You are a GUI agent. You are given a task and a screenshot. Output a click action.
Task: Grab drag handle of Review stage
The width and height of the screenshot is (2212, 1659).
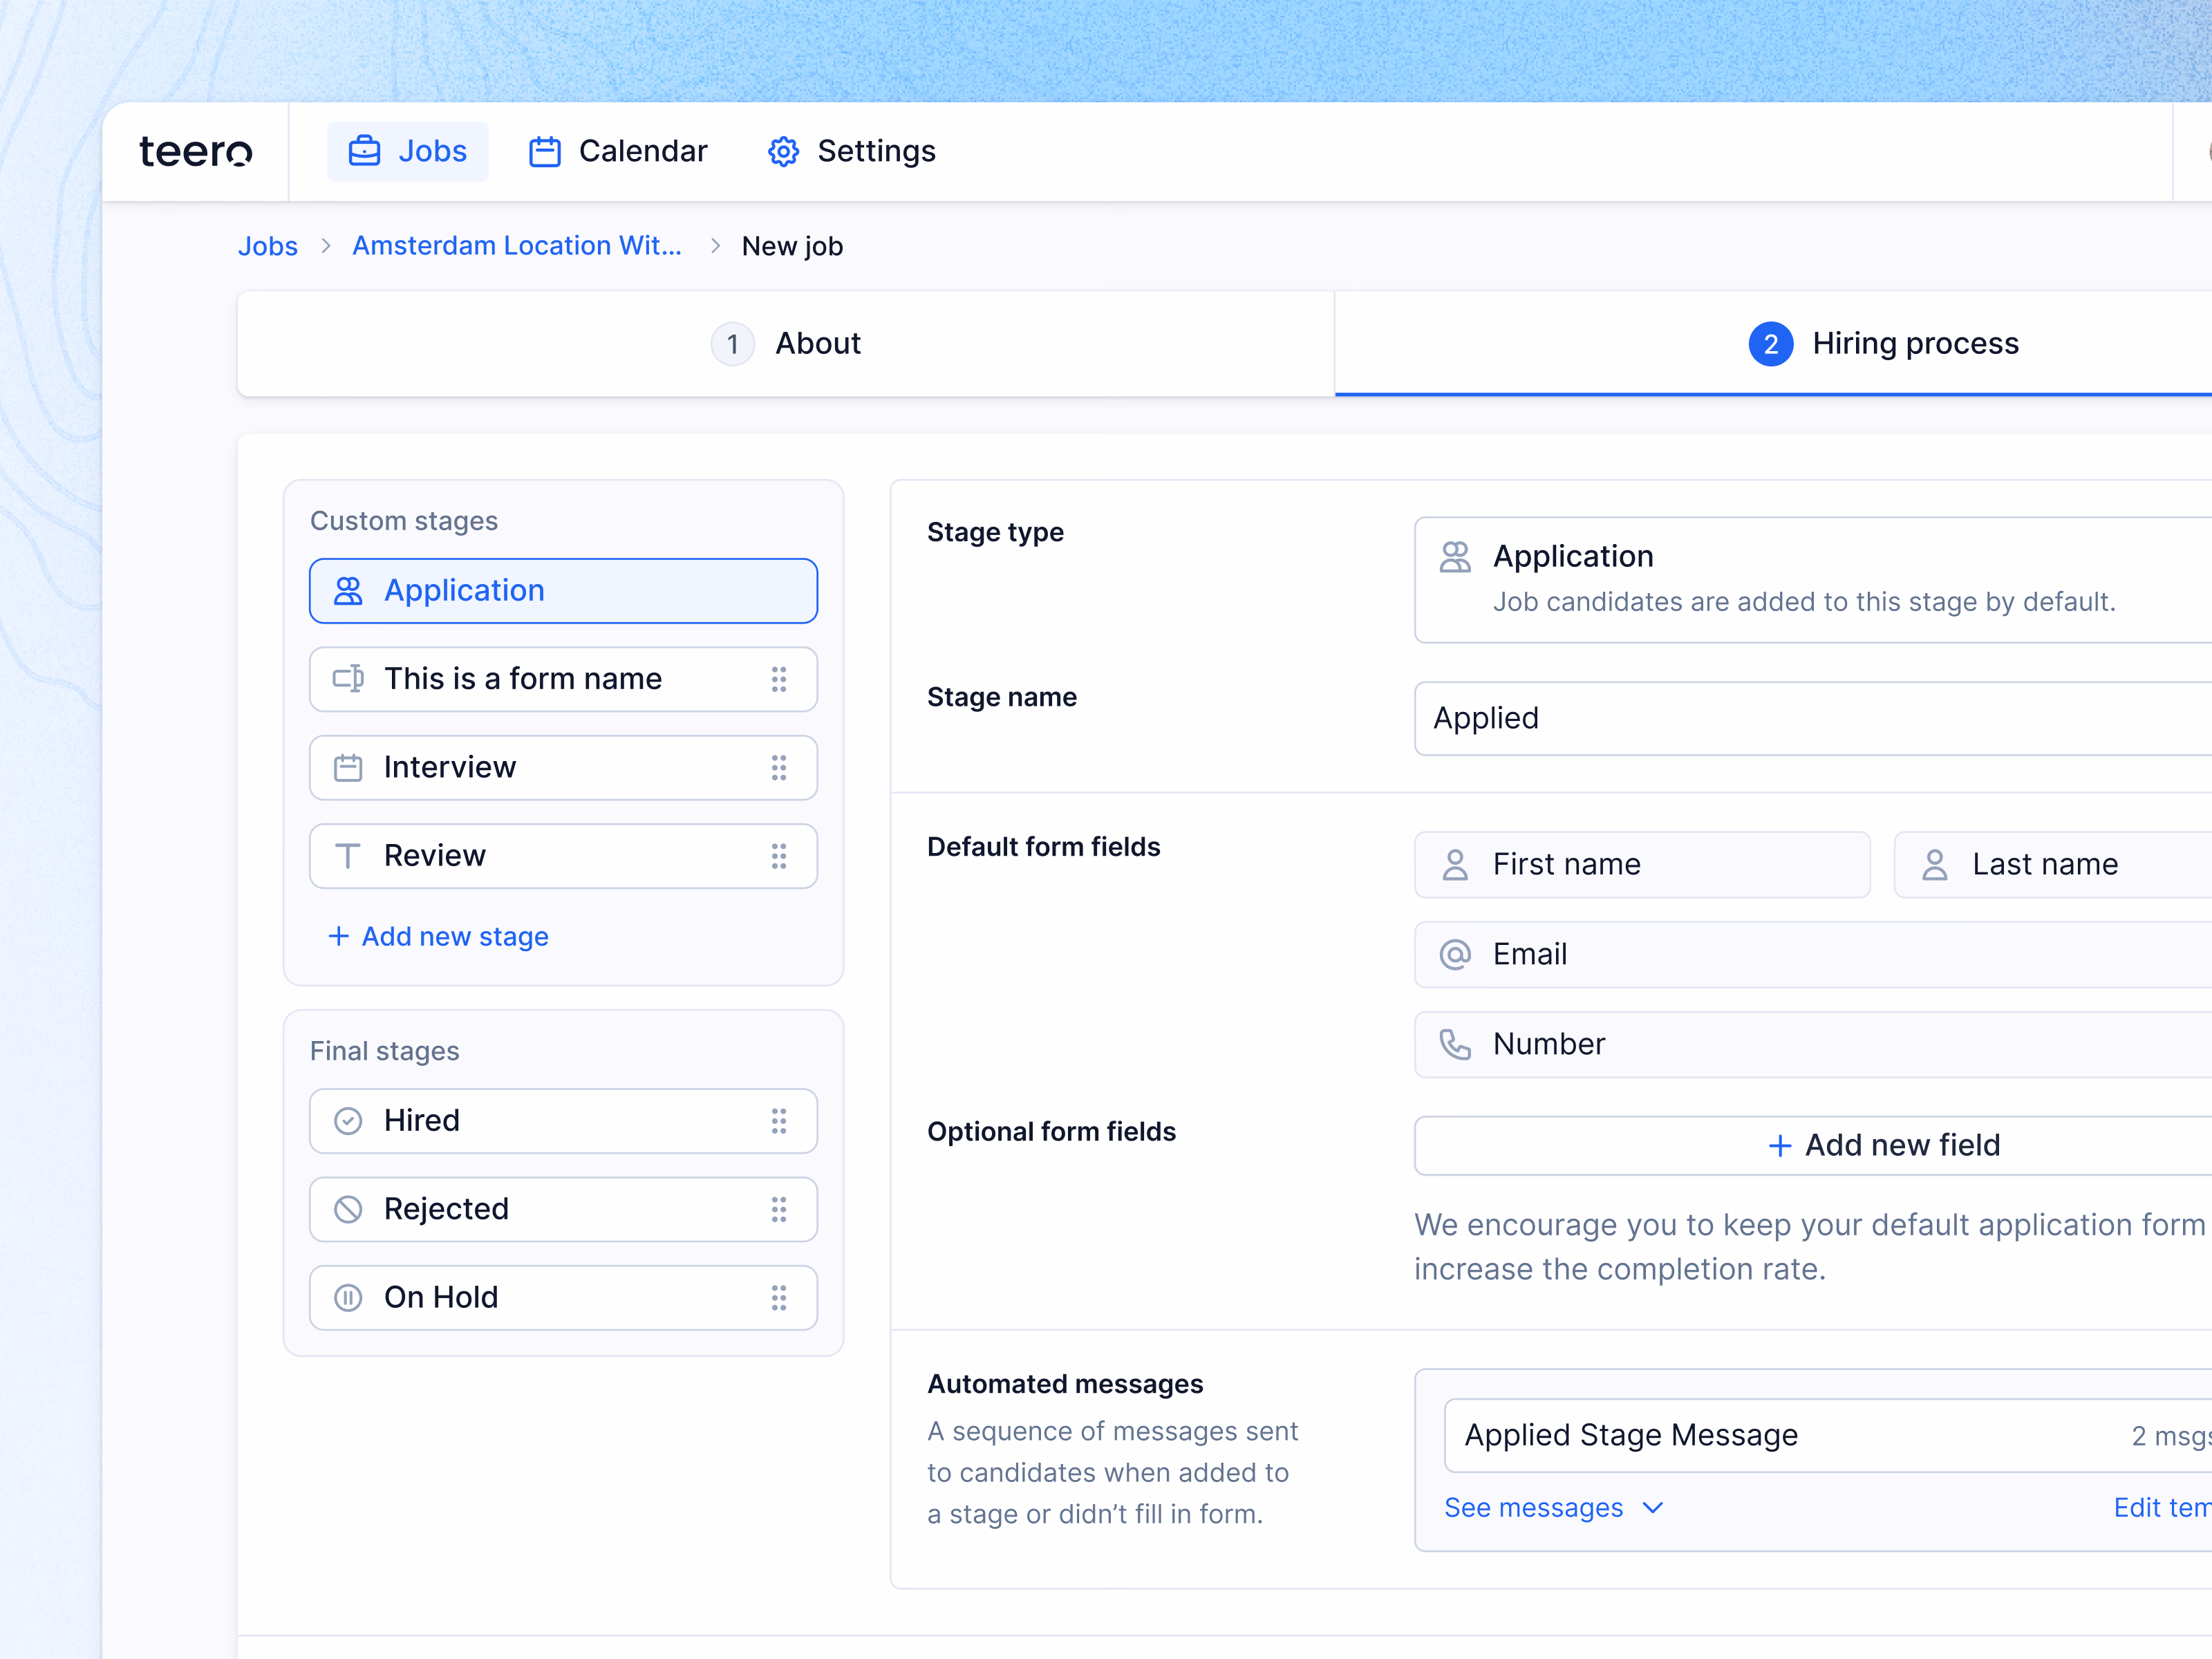(779, 856)
